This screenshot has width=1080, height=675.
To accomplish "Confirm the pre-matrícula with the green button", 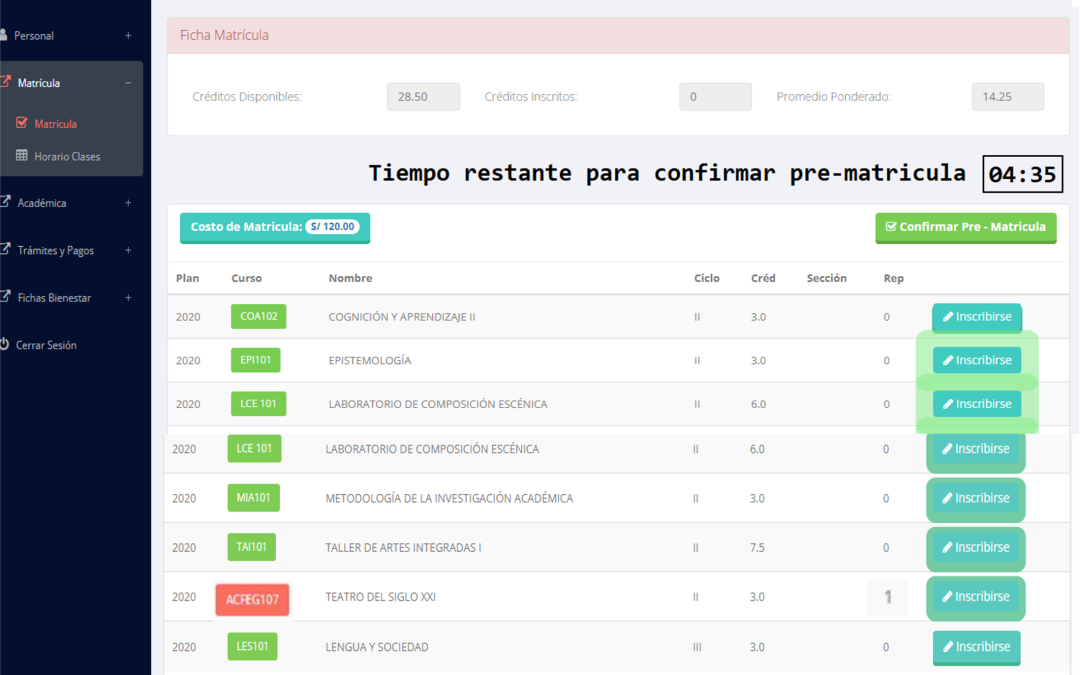I will [966, 227].
